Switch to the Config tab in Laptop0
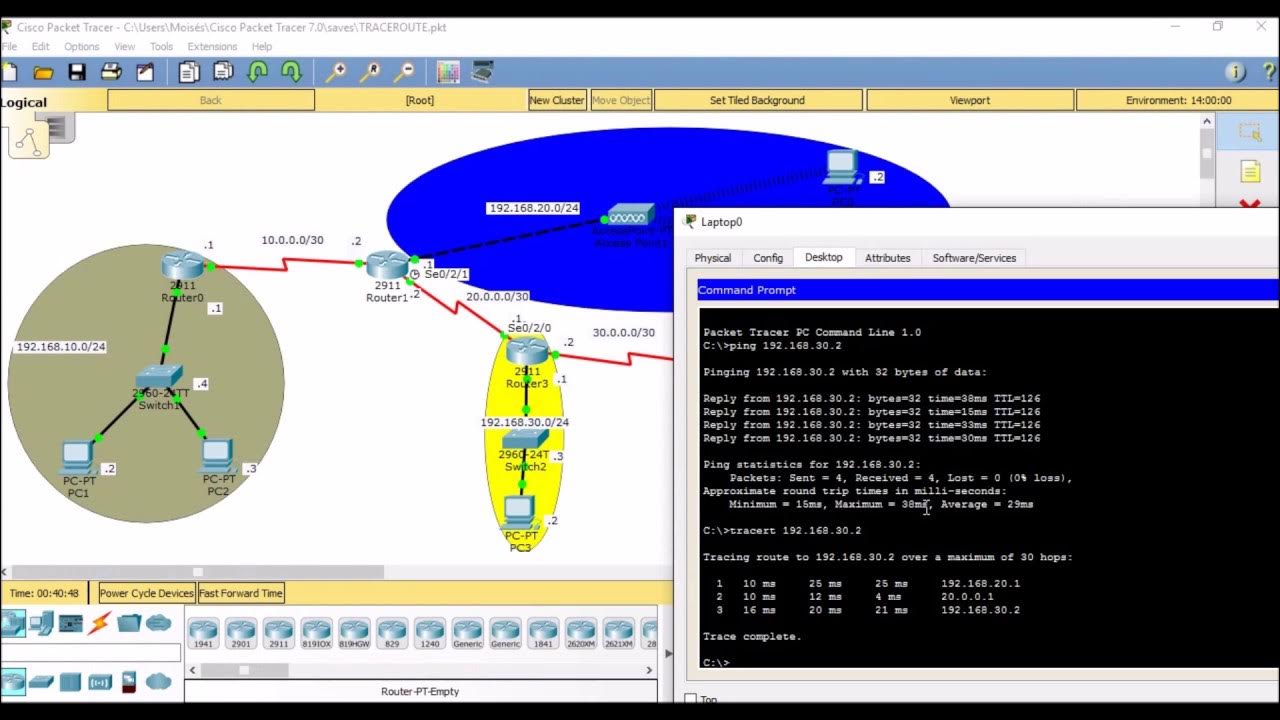The width and height of the screenshot is (1280, 720). pyautogui.click(x=768, y=258)
